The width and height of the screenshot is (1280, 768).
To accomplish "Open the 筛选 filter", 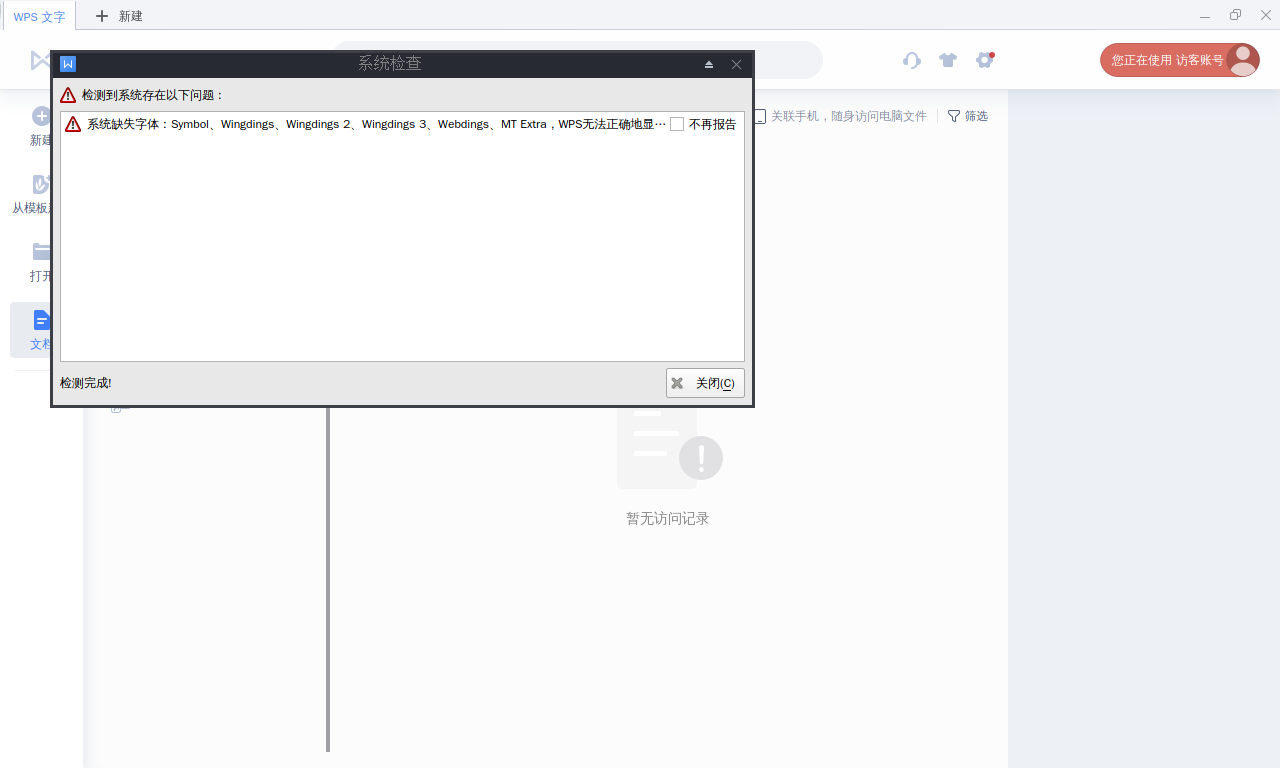I will click(967, 116).
